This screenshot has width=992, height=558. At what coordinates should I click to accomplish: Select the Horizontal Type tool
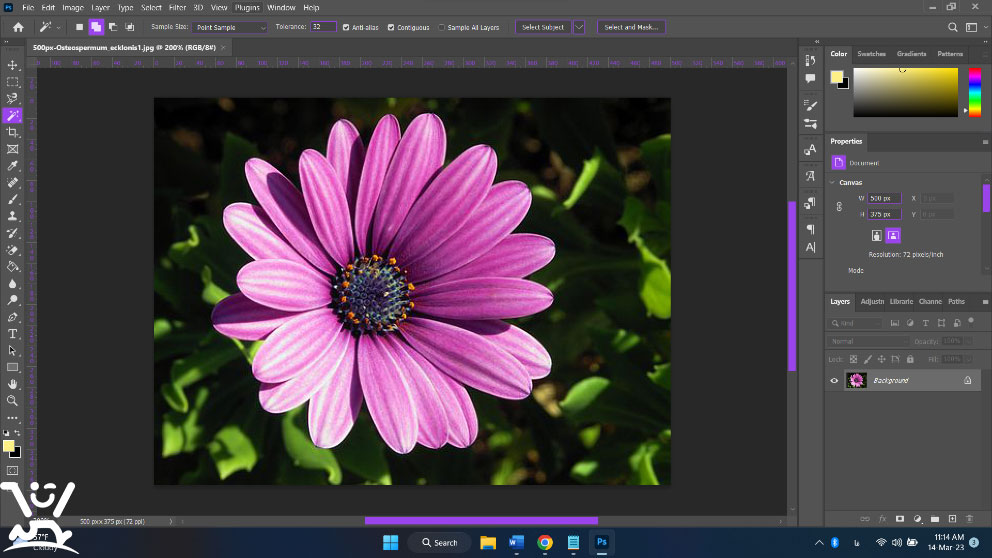(x=12, y=333)
